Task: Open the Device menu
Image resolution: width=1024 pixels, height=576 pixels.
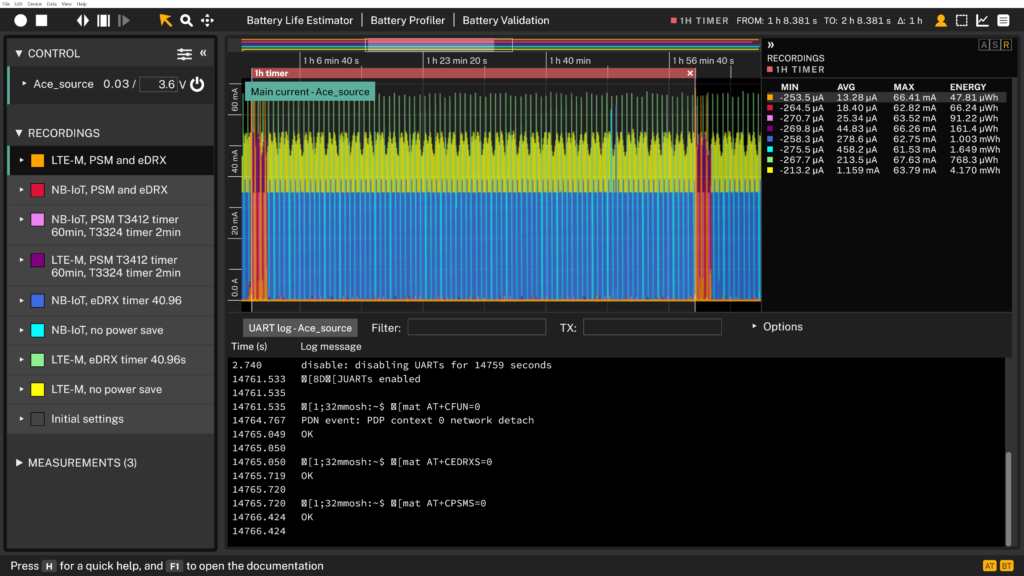Action: [x=37, y=4]
